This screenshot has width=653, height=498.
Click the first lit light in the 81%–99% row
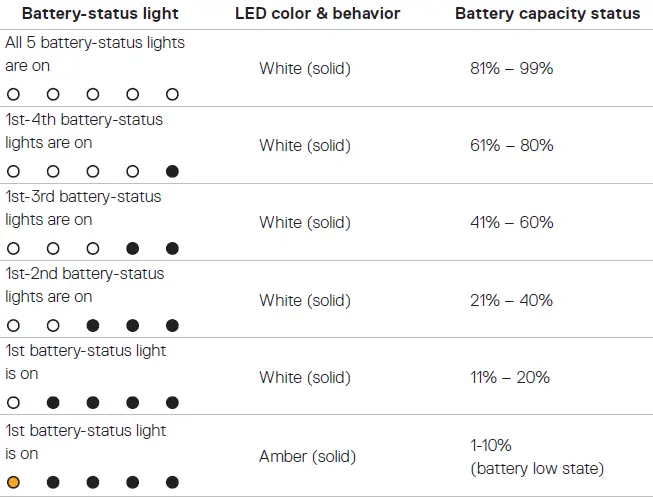point(13,94)
